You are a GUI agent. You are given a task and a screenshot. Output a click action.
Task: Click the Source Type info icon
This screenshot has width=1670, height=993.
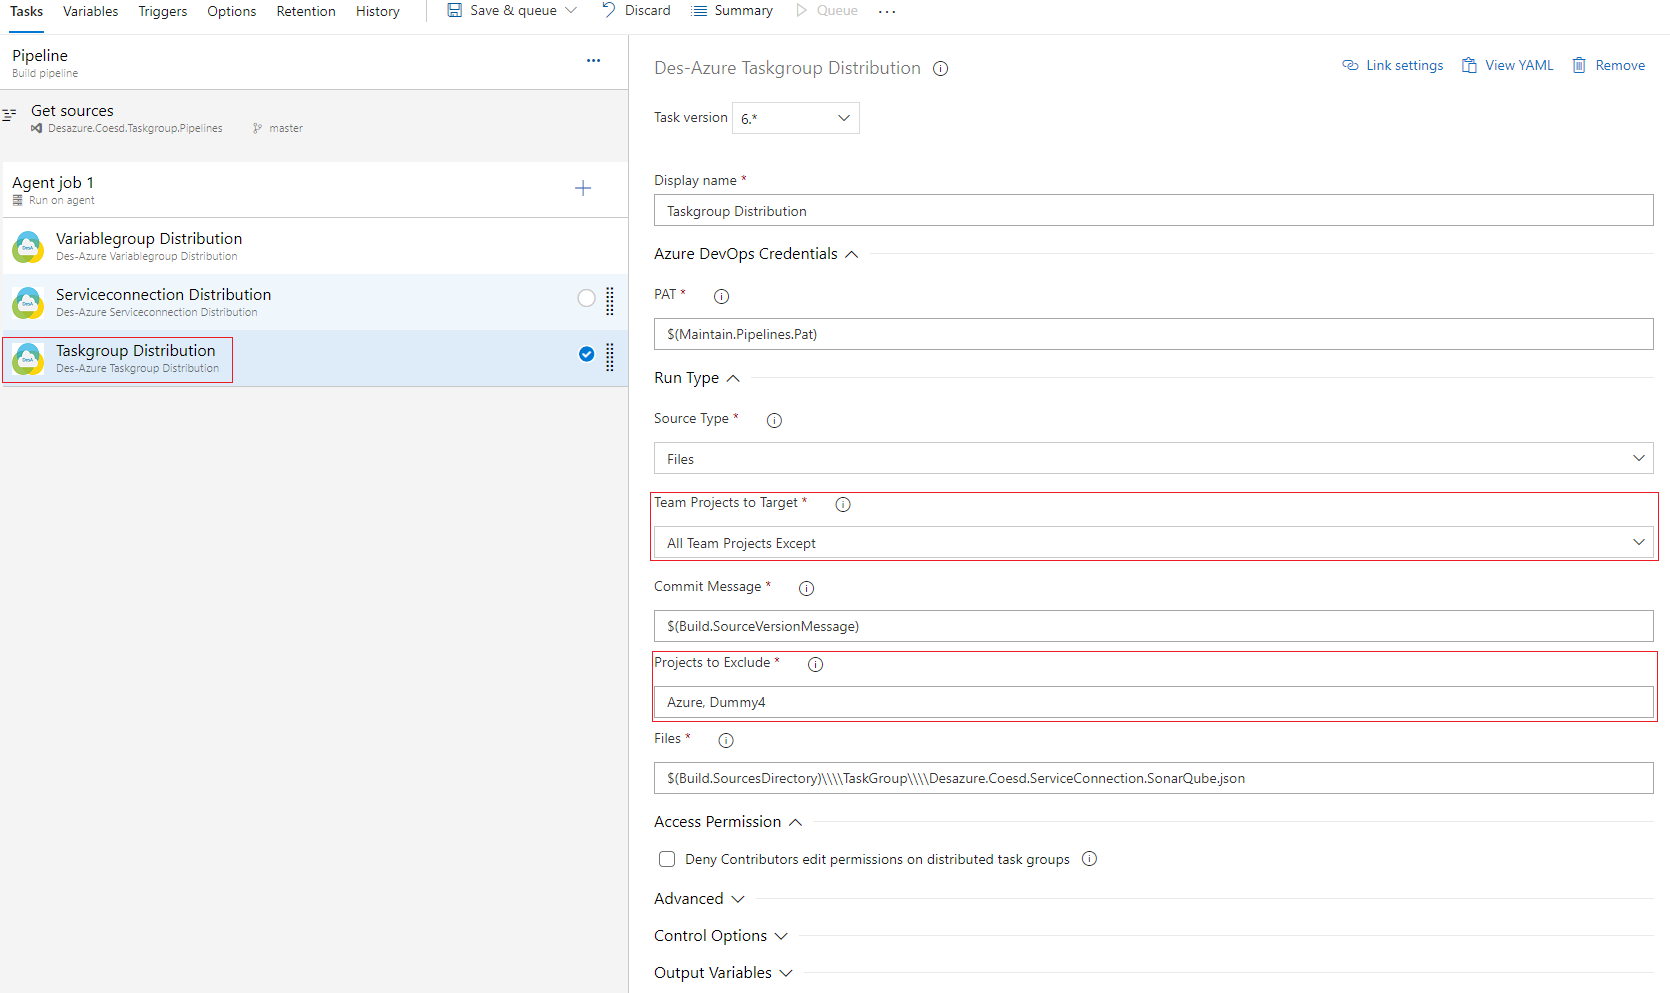pos(774,420)
